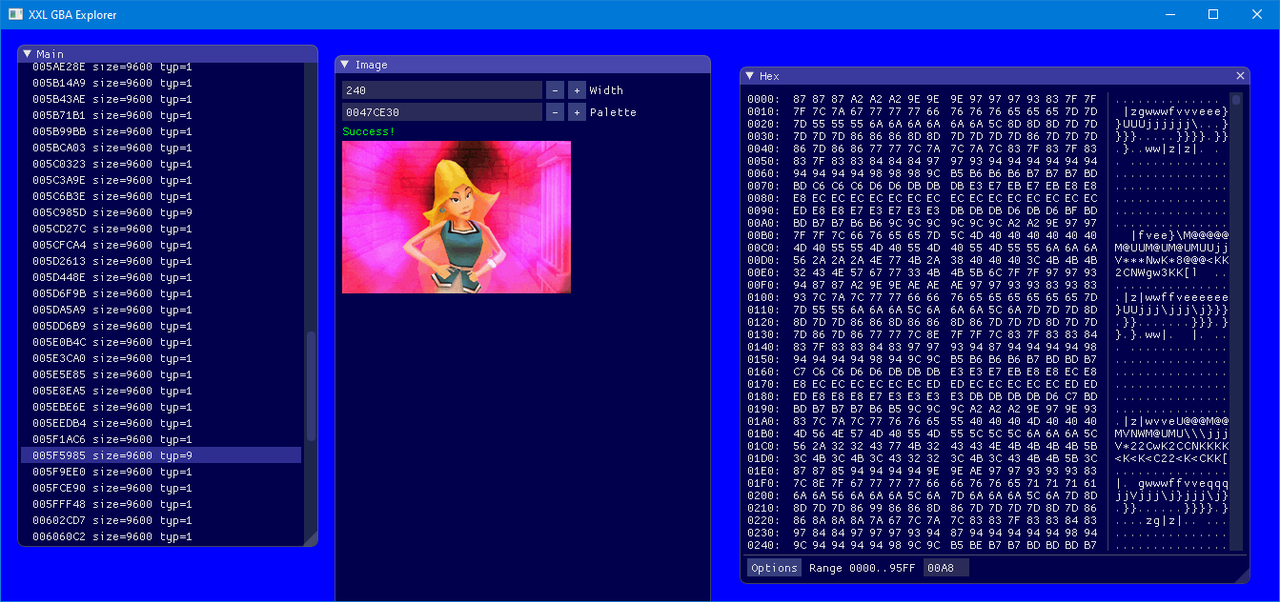Select entry 005DD6B9 size=9600 typ=1
This screenshot has width=1280, height=602.
pos(161,326)
